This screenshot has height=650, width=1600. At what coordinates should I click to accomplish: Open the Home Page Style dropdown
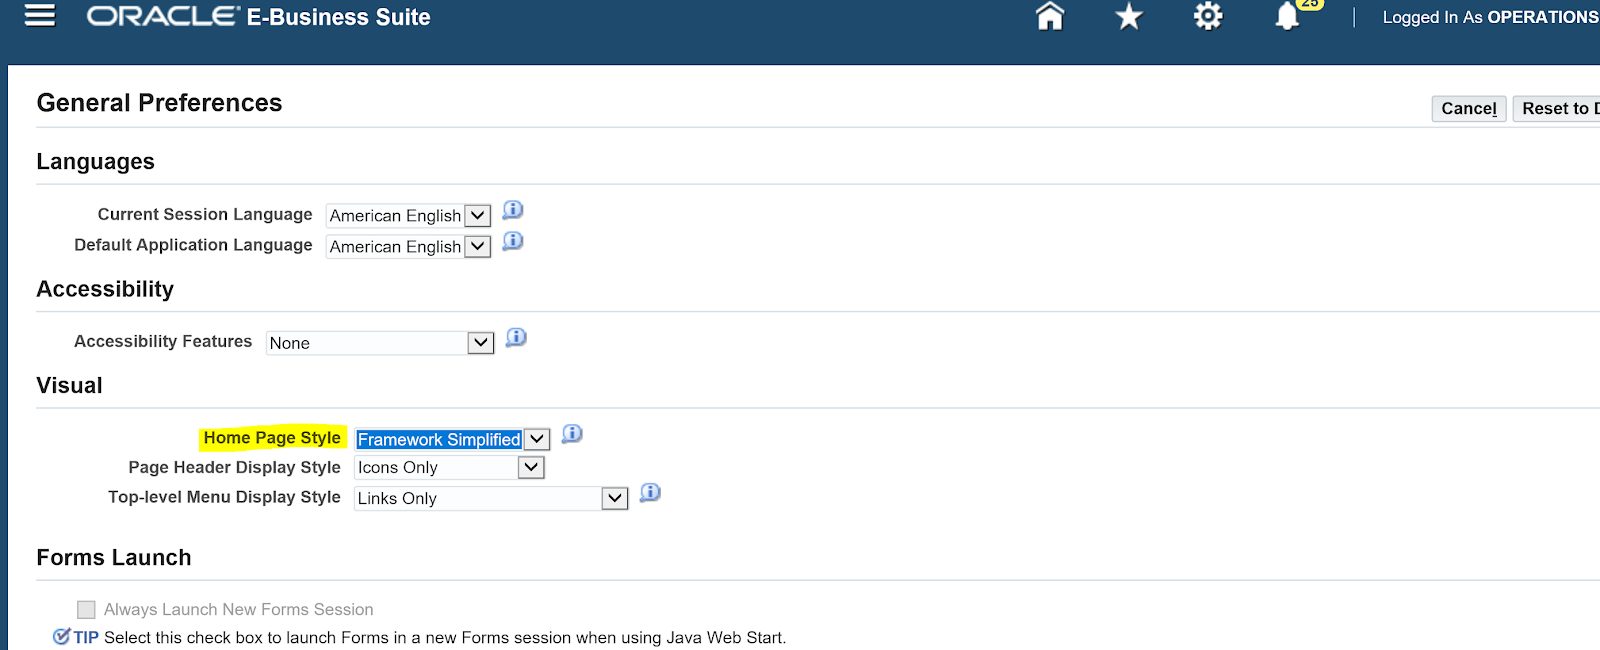(534, 439)
